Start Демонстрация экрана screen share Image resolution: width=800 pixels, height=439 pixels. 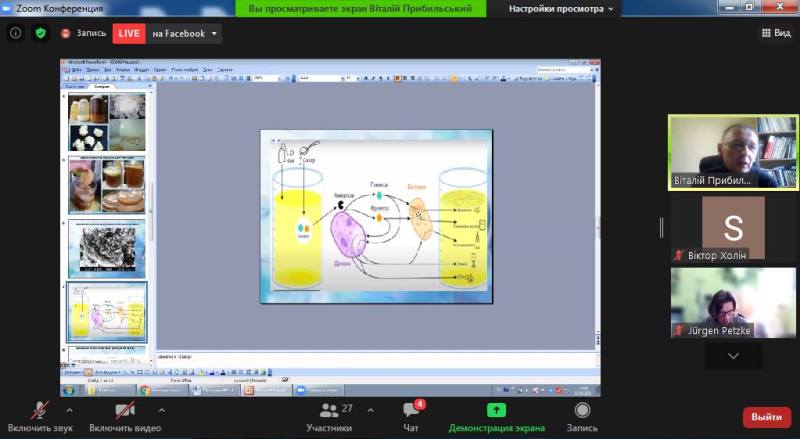click(x=496, y=417)
